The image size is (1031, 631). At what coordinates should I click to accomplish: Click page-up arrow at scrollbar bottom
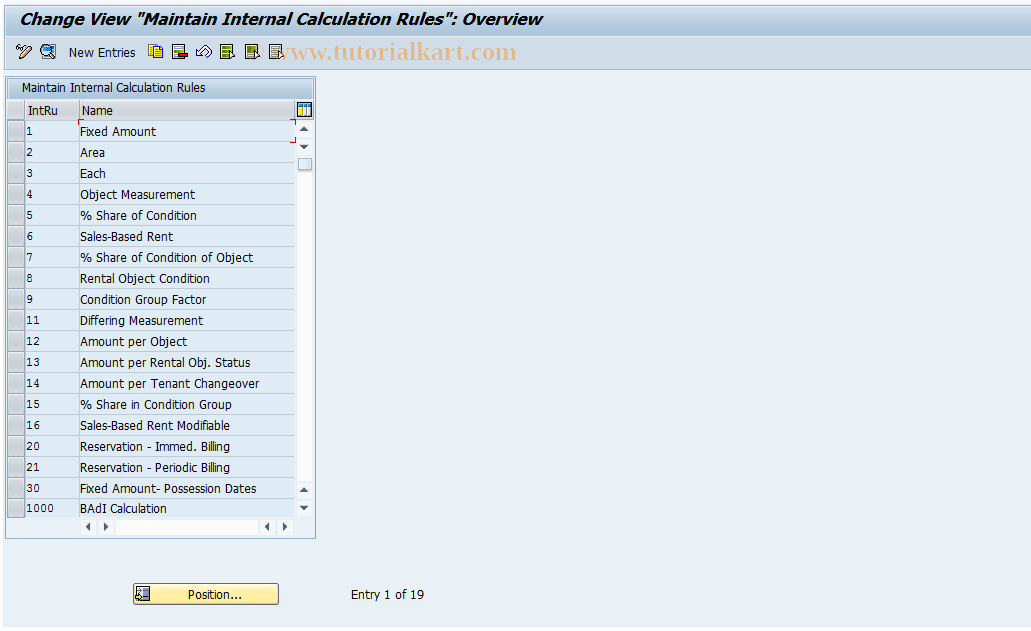[x=304, y=490]
